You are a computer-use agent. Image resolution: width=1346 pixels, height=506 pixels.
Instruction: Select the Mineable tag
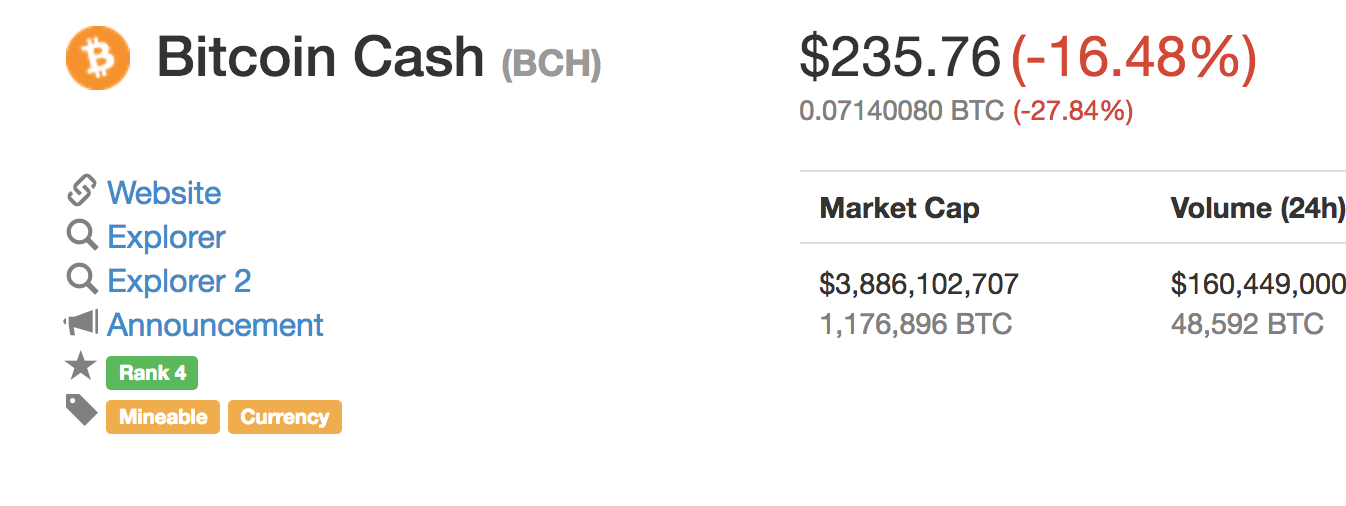tap(163, 417)
